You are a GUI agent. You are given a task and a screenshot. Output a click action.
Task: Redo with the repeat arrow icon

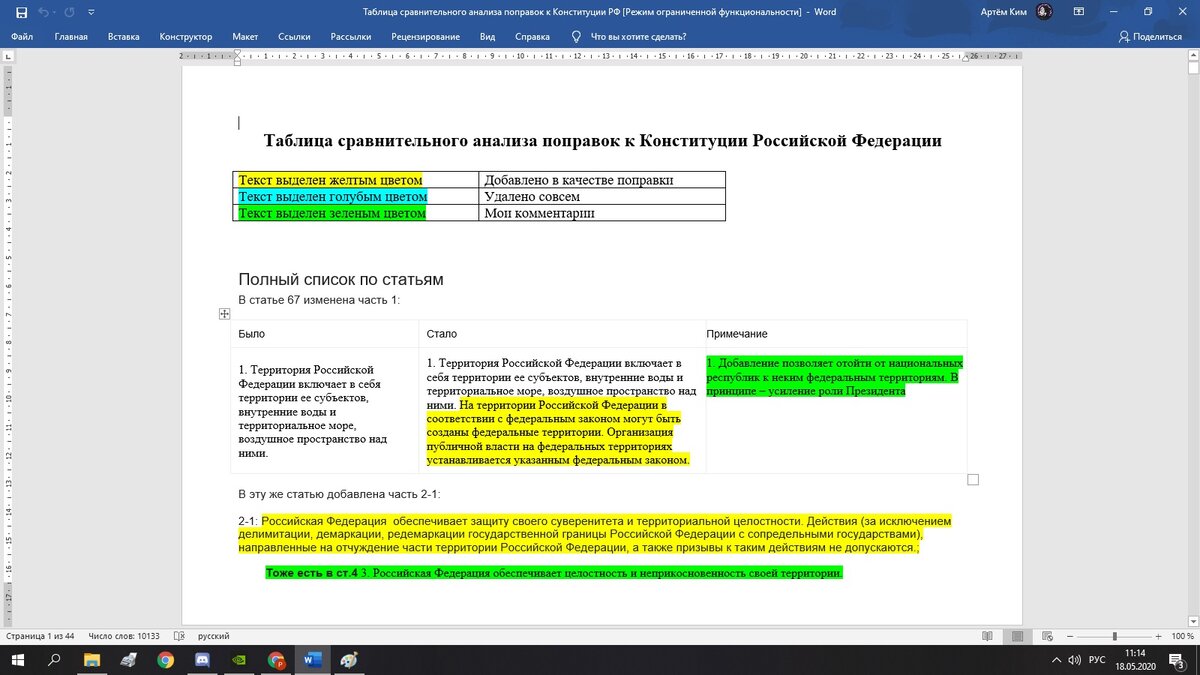[69, 12]
